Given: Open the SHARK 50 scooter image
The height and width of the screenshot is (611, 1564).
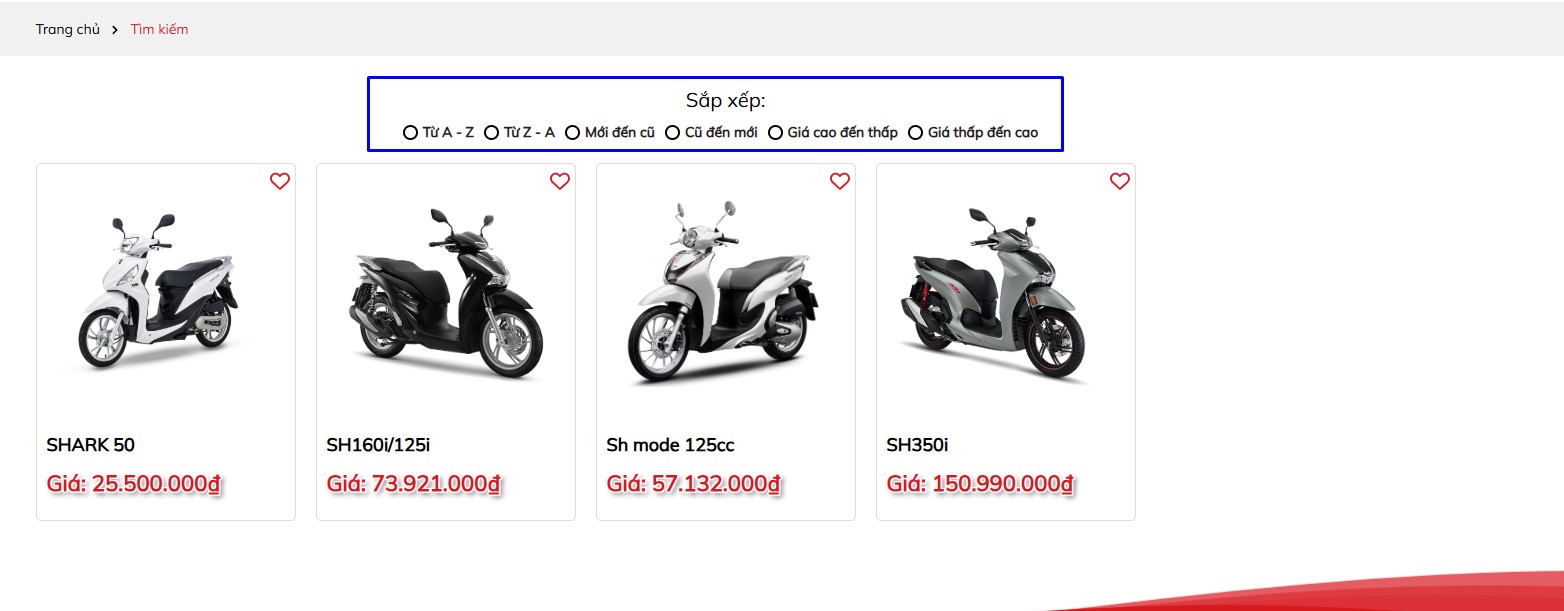Looking at the screenshot, I should (x=159, y=292).
